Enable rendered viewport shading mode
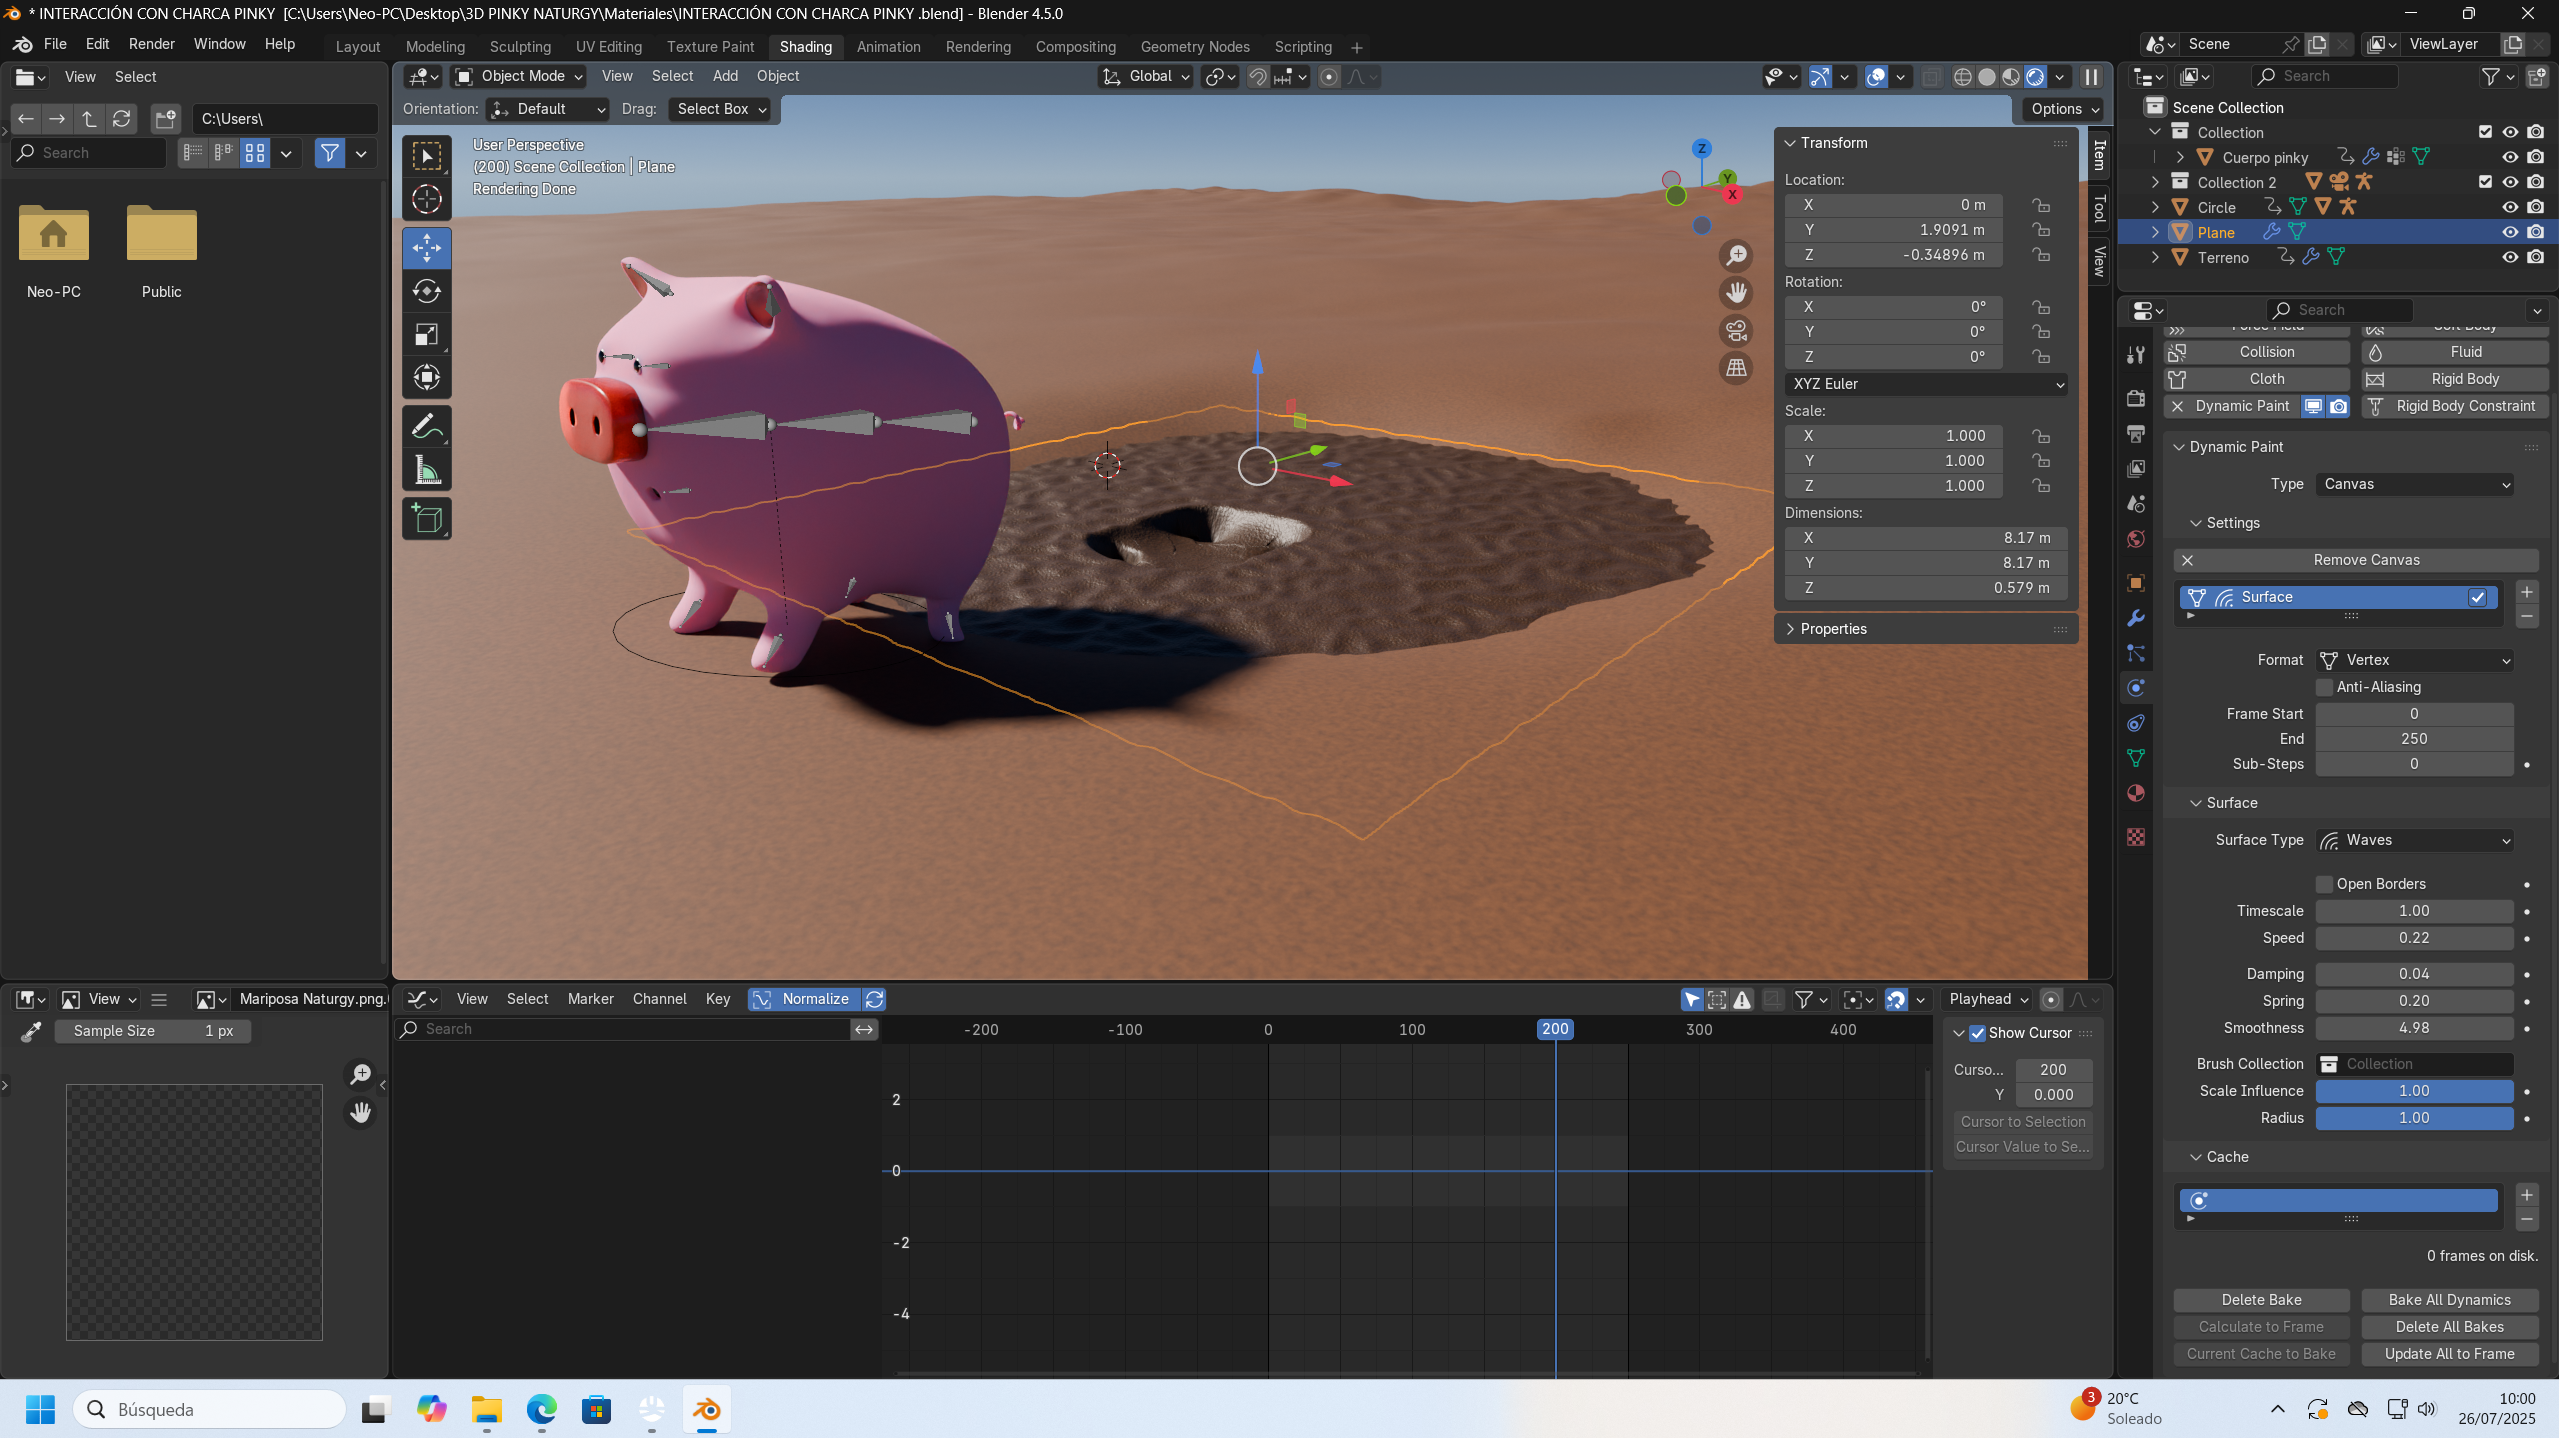 click(2035, 77)
